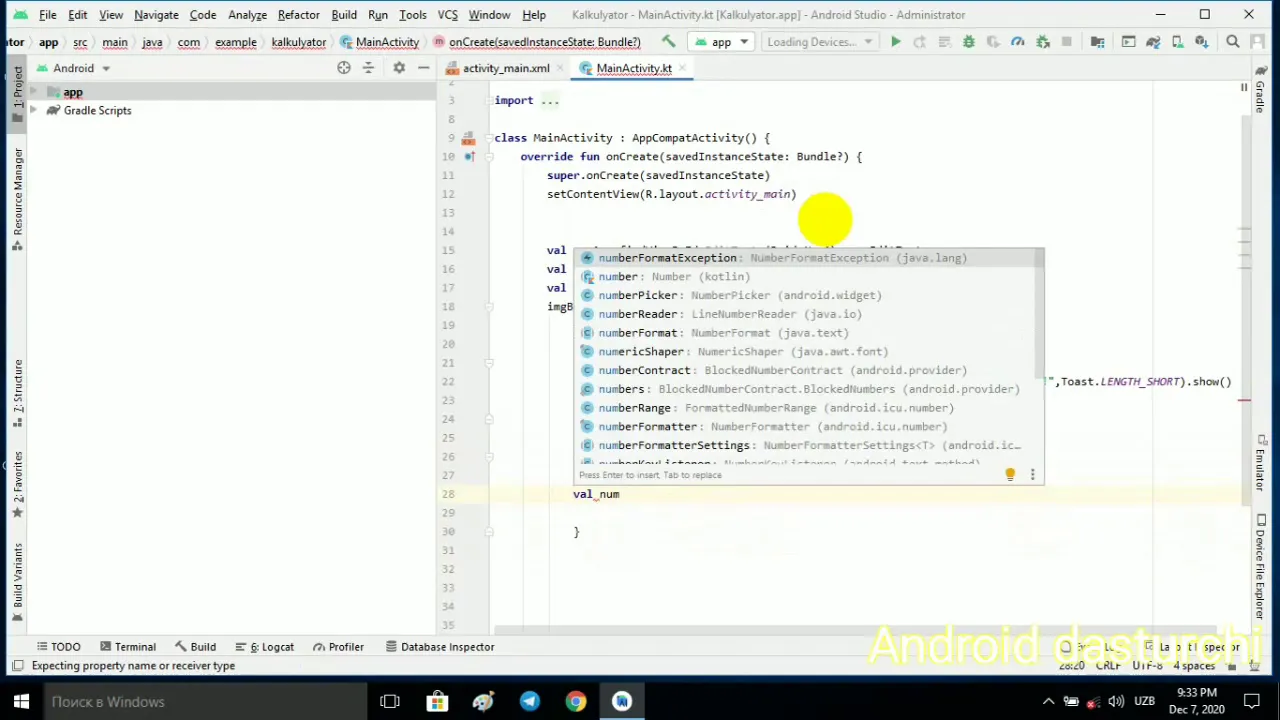Click the yellow intention lightbulb in popup
Image resolution: width=1280 pixels, height=720 pixels.
coord(1010,475)
